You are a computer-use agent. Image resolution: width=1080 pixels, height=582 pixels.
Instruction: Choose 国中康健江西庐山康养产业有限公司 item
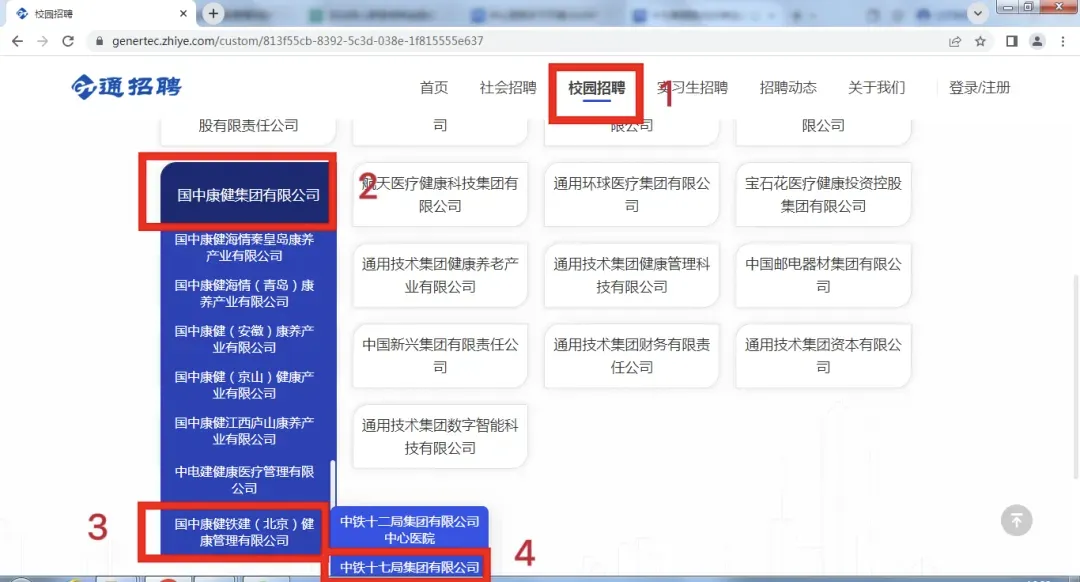tap(245, 430)
